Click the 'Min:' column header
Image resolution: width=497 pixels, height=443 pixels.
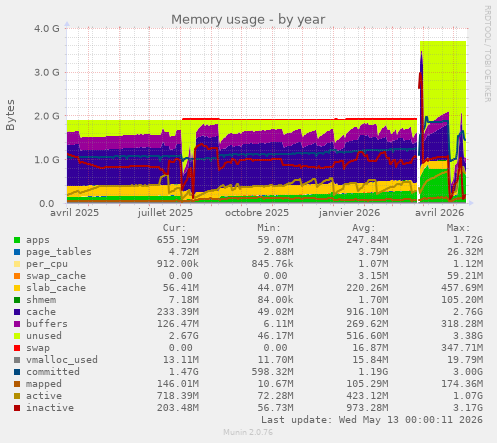tap(269, 228)
